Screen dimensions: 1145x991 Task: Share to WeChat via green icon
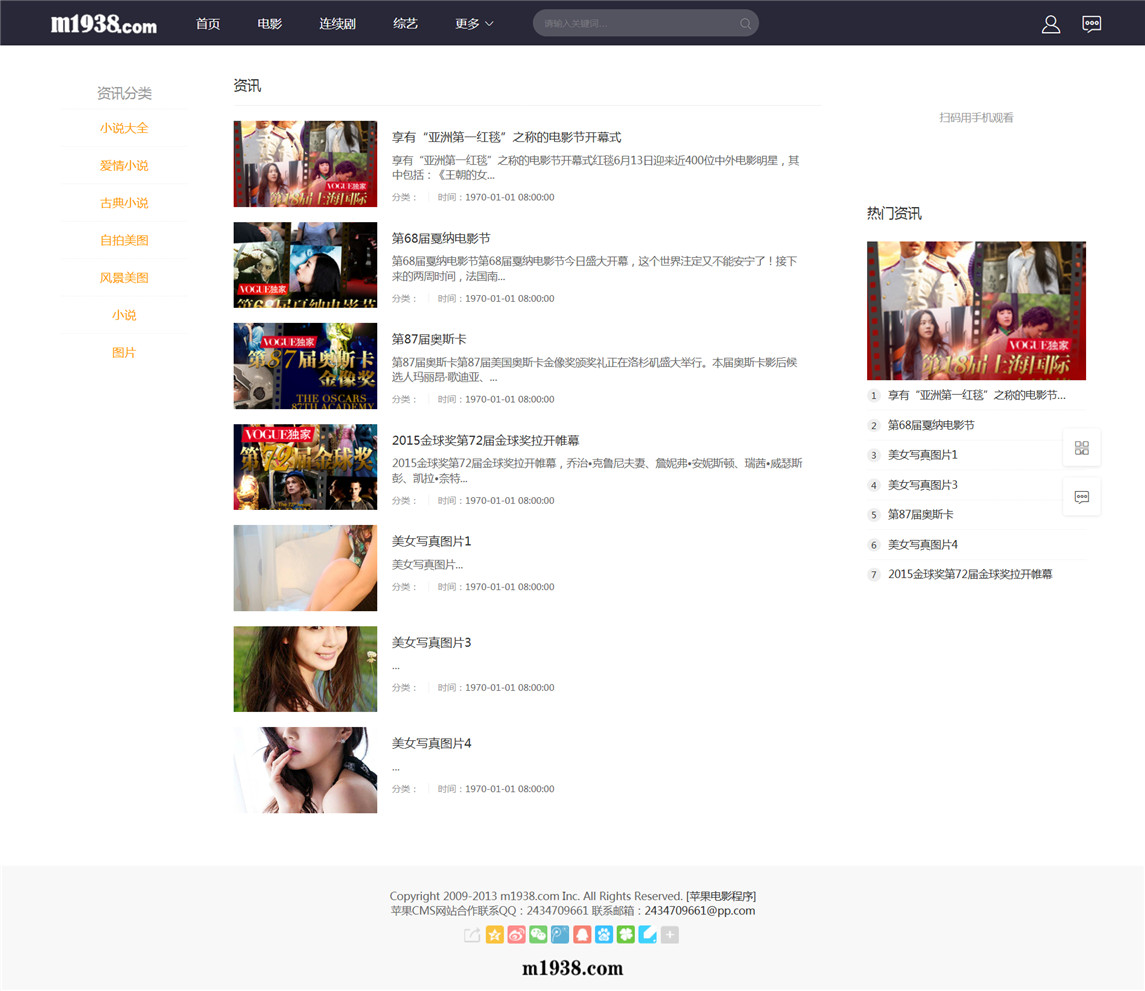538,935
